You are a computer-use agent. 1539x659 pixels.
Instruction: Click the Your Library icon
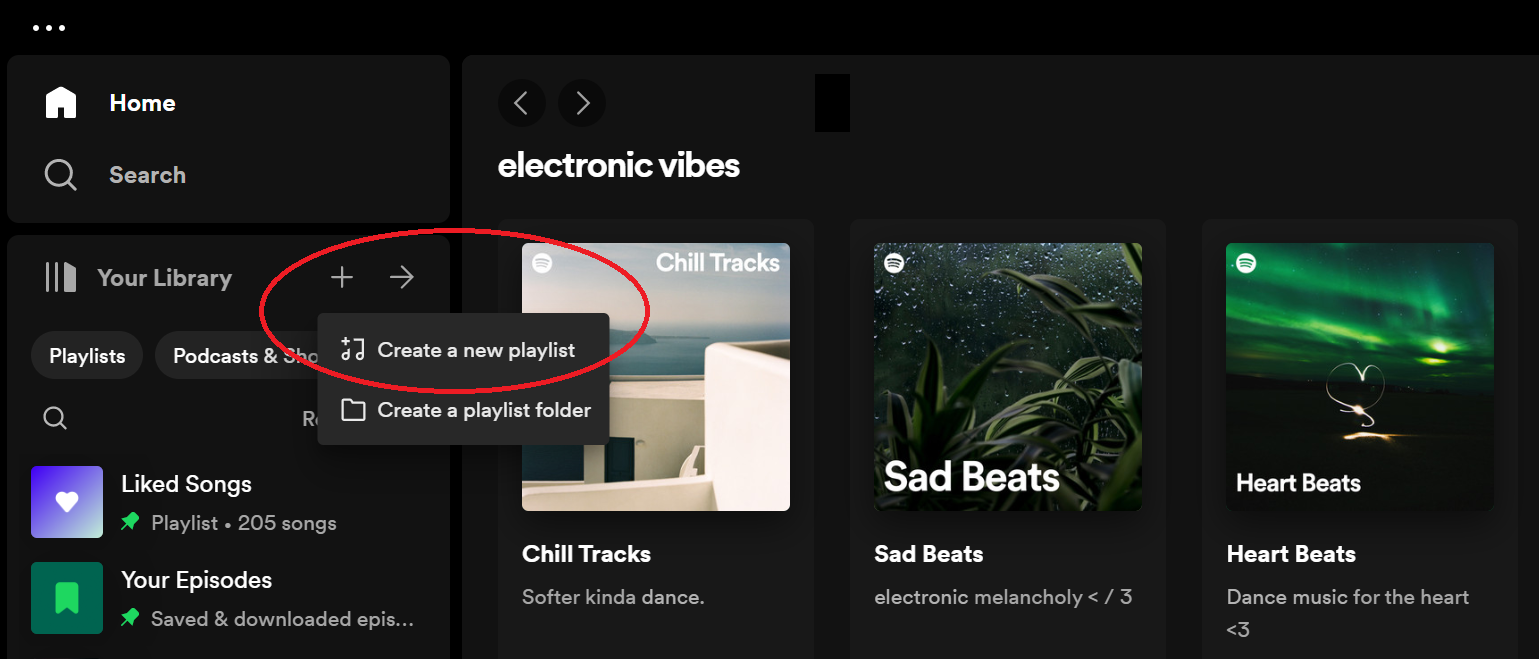[60, 277]
